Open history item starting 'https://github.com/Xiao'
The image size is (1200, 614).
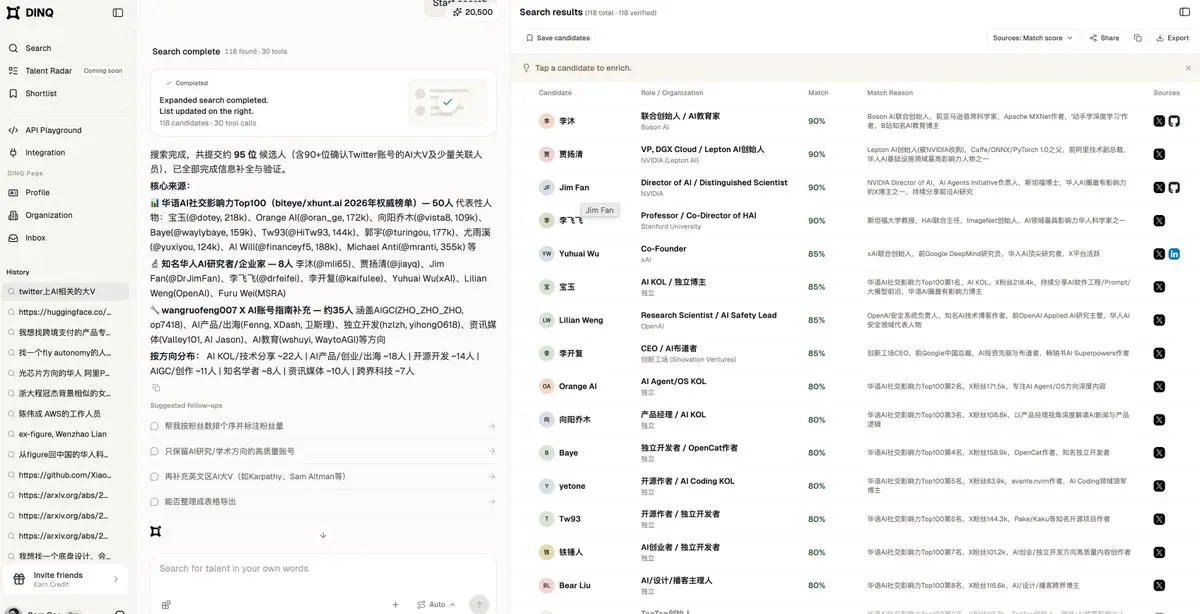coord(65,475)
